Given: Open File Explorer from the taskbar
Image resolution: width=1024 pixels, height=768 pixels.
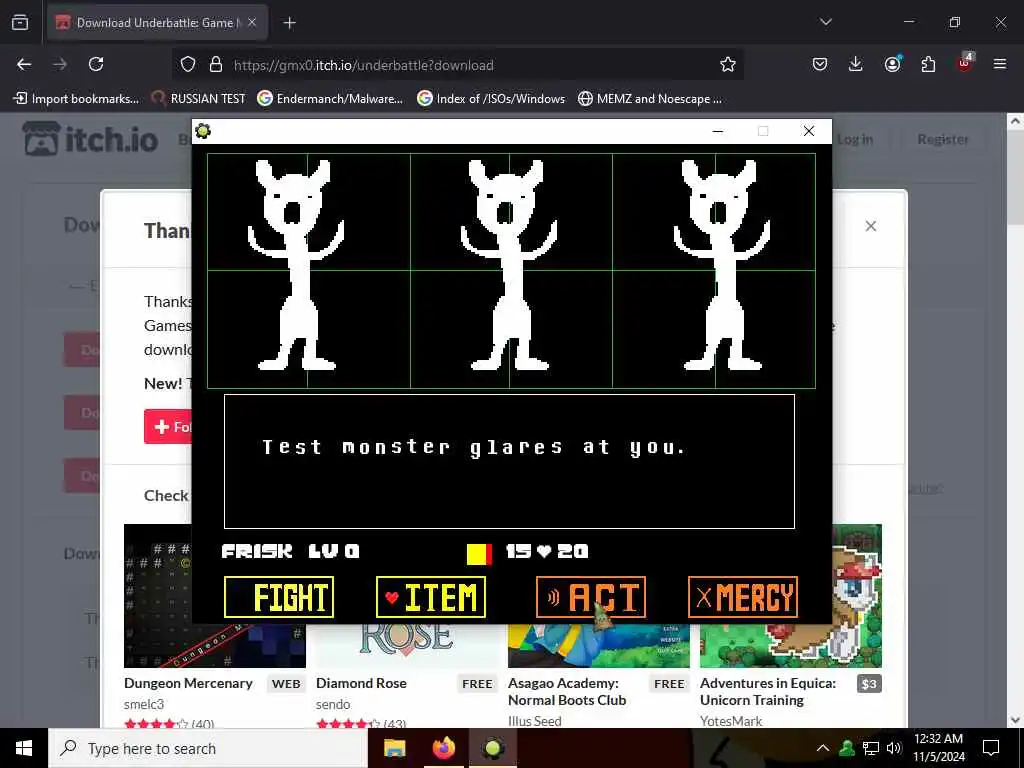Looking at the screenshot, I should coord(394,748).
